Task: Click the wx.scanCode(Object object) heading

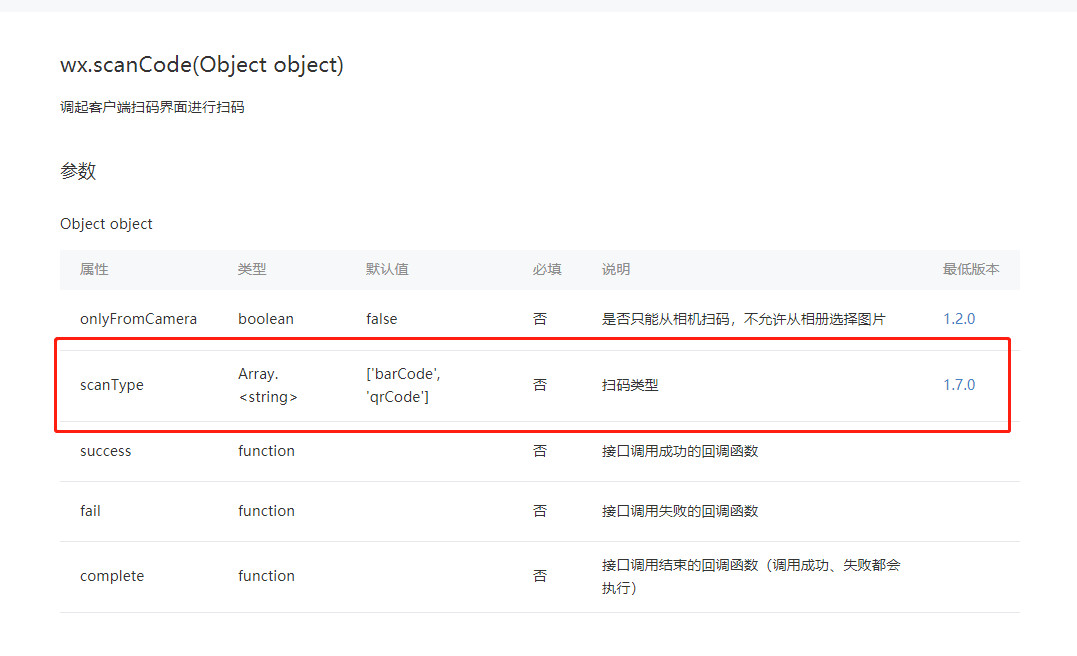Action: coord(202,65)
